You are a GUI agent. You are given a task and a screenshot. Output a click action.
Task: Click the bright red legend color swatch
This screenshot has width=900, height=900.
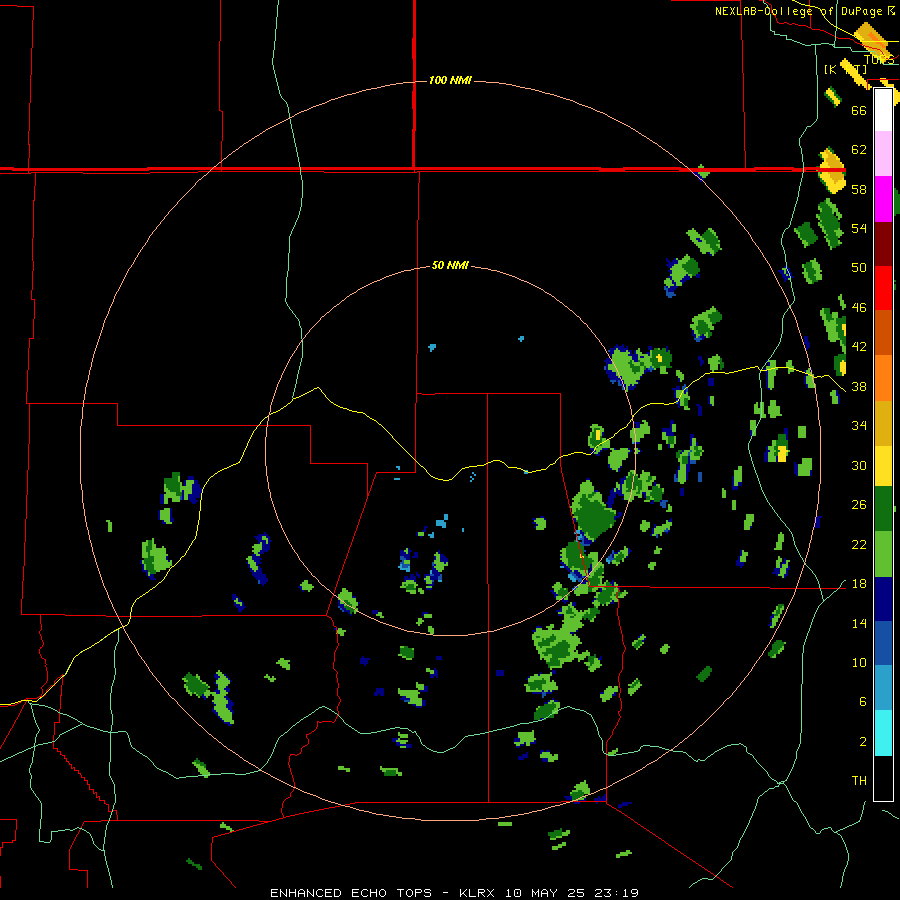[883, 288]
